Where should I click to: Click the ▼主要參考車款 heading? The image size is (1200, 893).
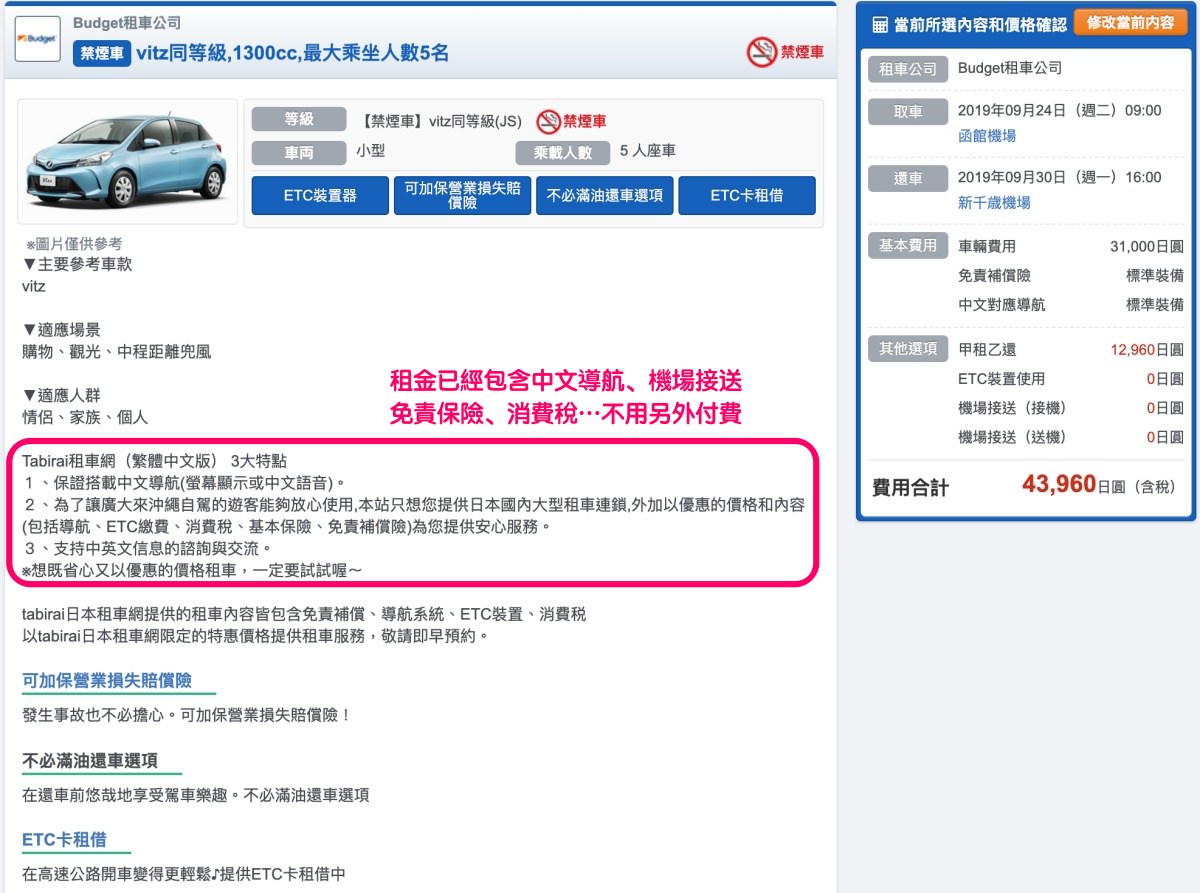(77, 265)
